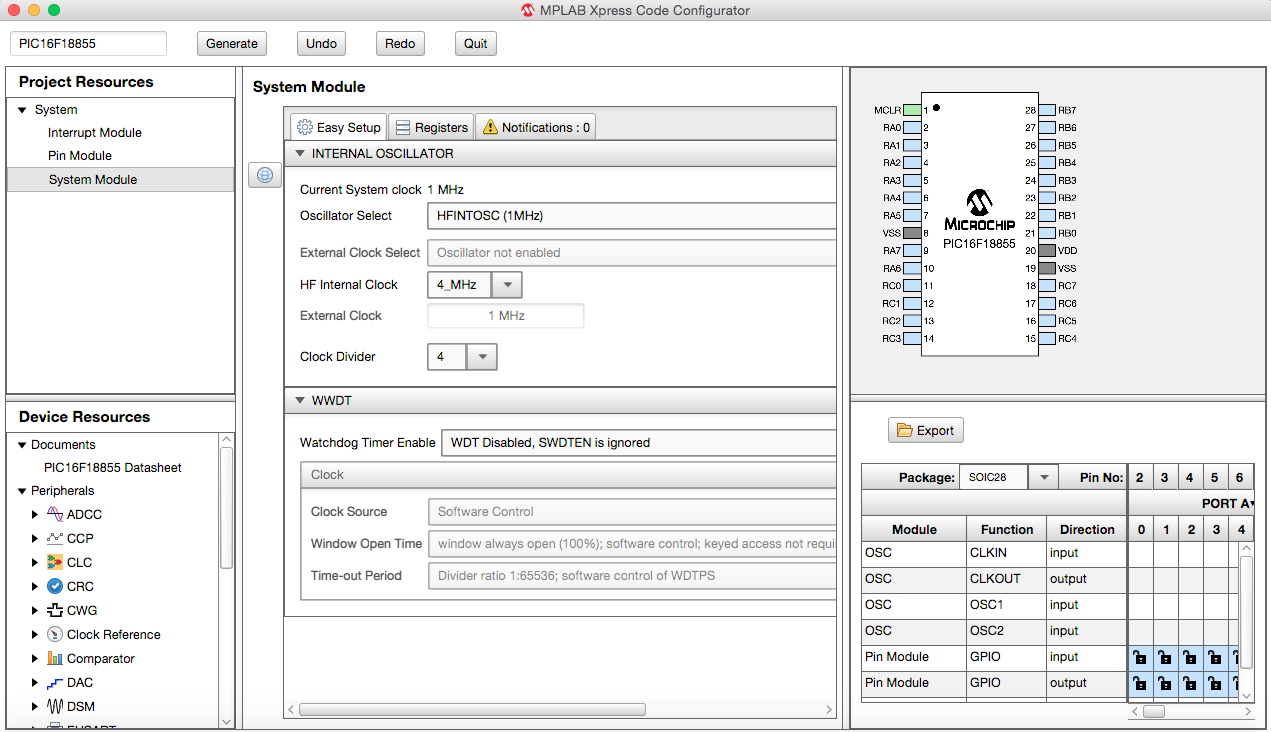1271x732 pixels.
Task: Toggle the GPIO input lock on pin 5
Action: pyautogui.click(x=1215, y=657)
